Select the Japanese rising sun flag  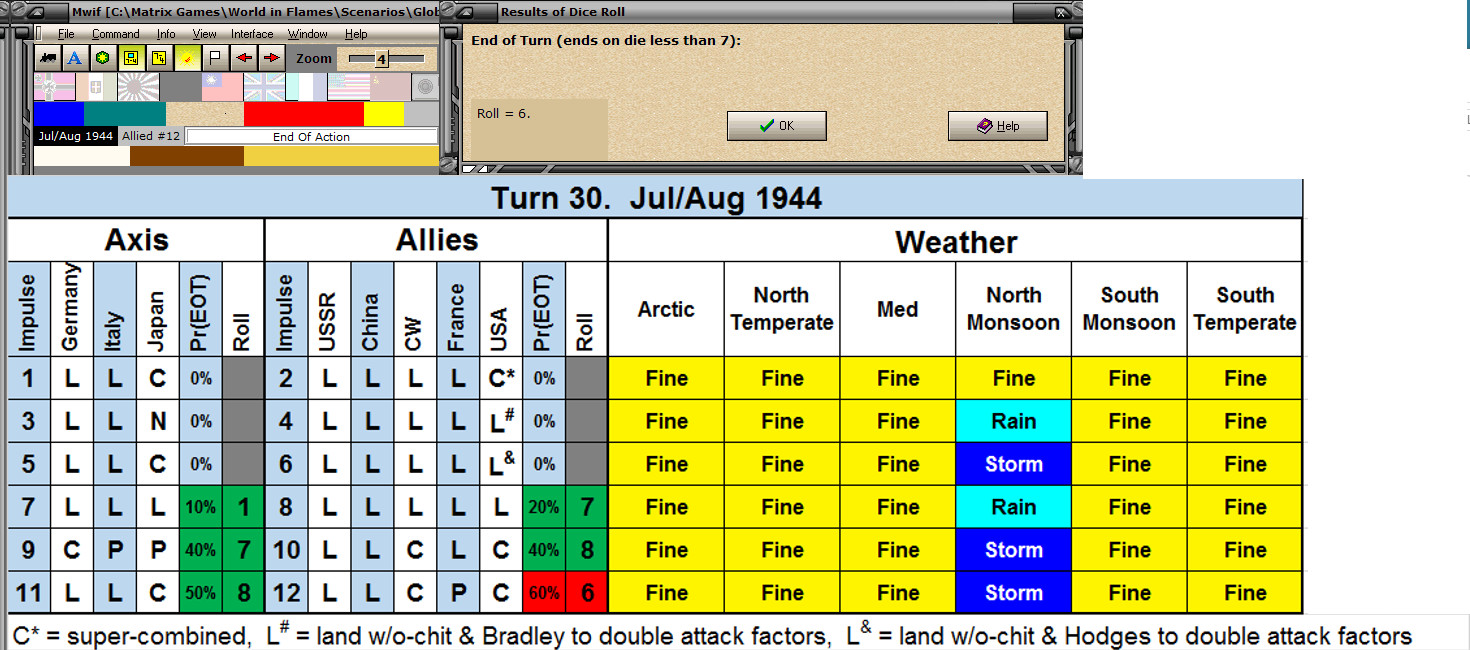point(138,87)
